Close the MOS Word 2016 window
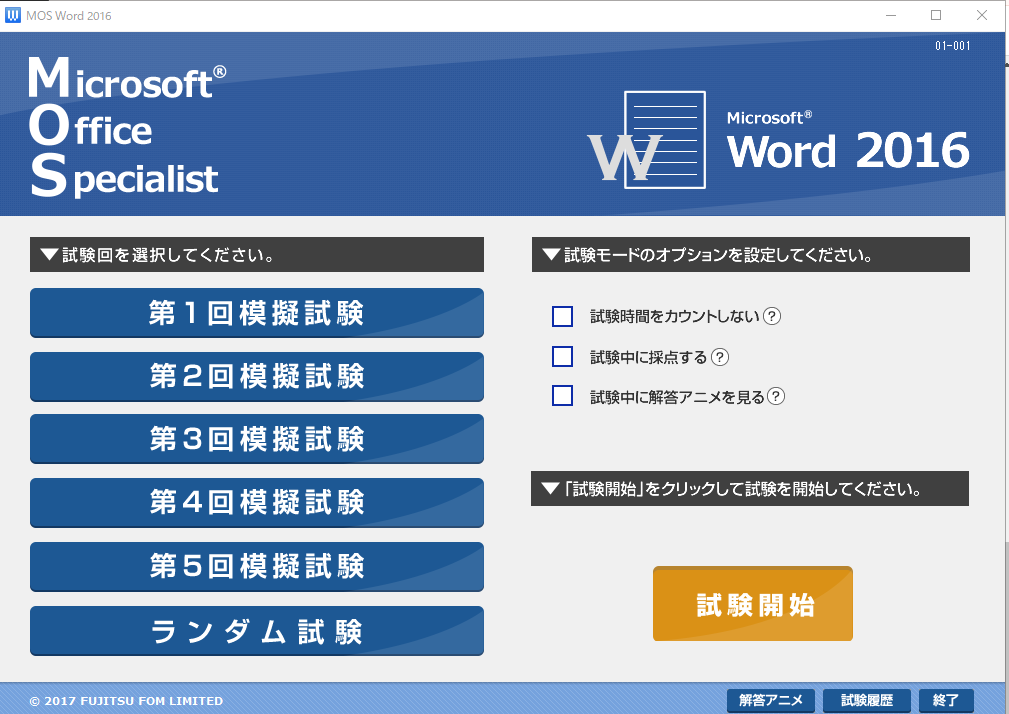The image size is (1009, 714). coord(982,15)
